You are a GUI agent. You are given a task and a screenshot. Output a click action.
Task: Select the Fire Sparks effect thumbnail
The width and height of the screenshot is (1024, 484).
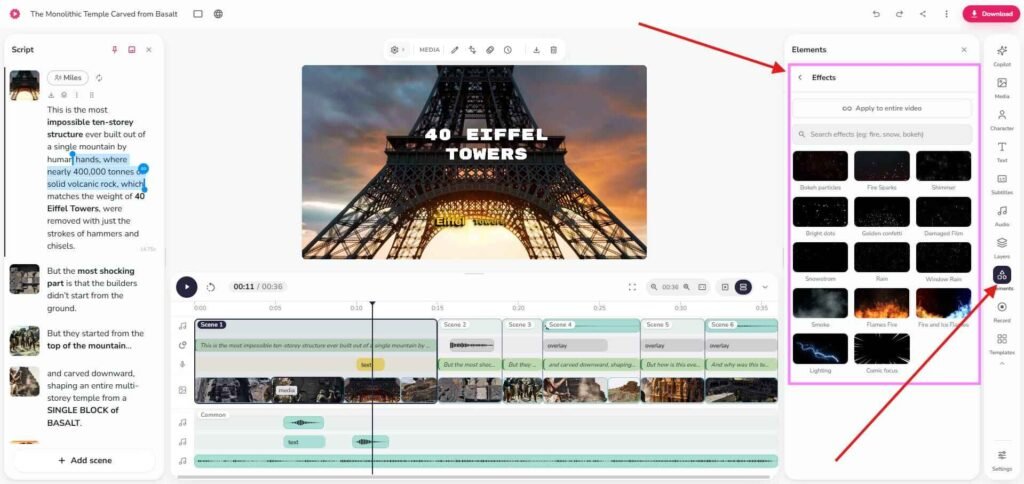coord(882,166)
